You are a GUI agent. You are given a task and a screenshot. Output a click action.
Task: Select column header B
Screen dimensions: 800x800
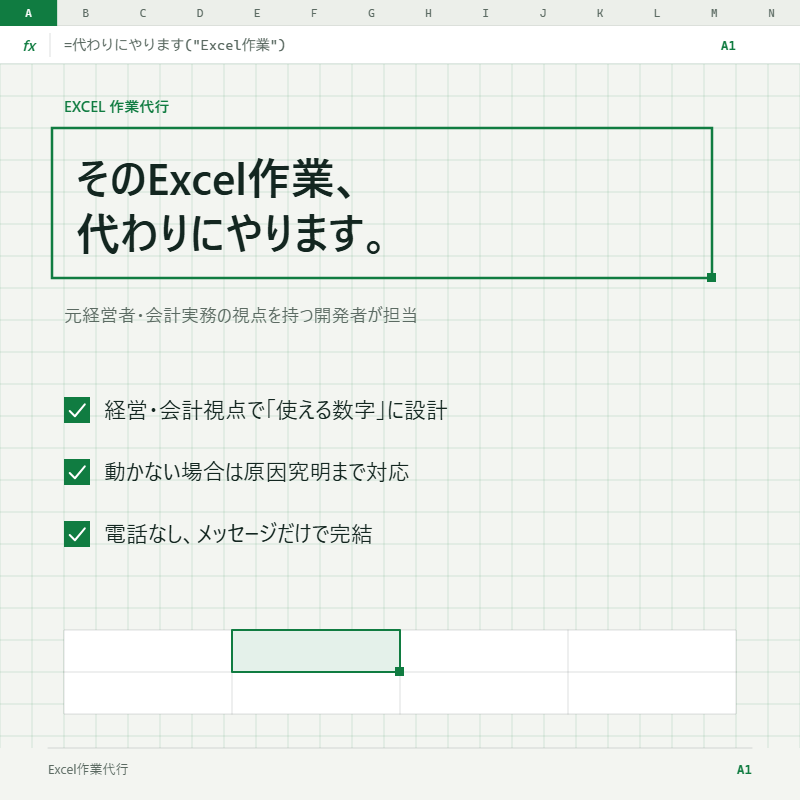pyautogui.click(x=86, y=13)
